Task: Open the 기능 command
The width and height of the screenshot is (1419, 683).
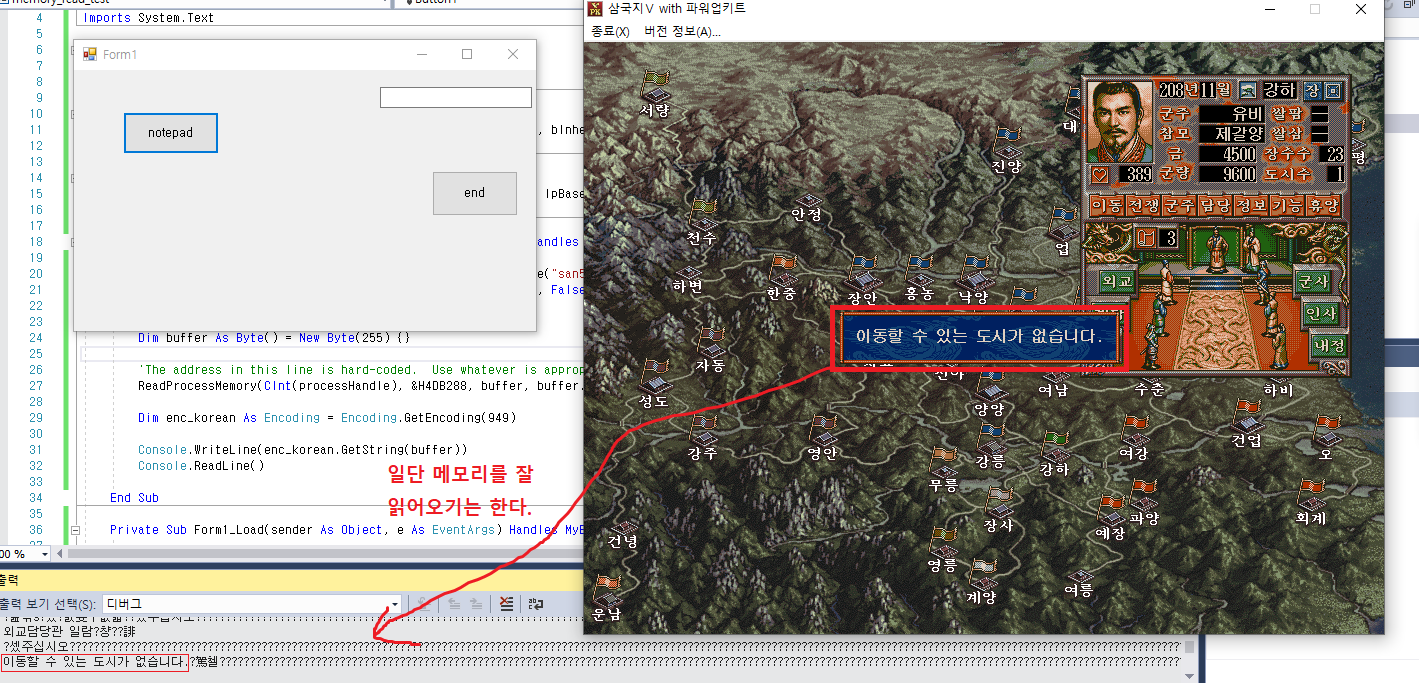Action: point(1287,205)
